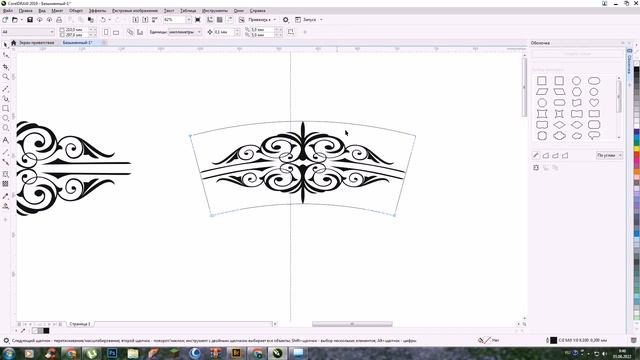Select the Zoom magnifier tool
The width and height of the screenshot is (640, 360).
pyautogui.click(x=5, y=77)
